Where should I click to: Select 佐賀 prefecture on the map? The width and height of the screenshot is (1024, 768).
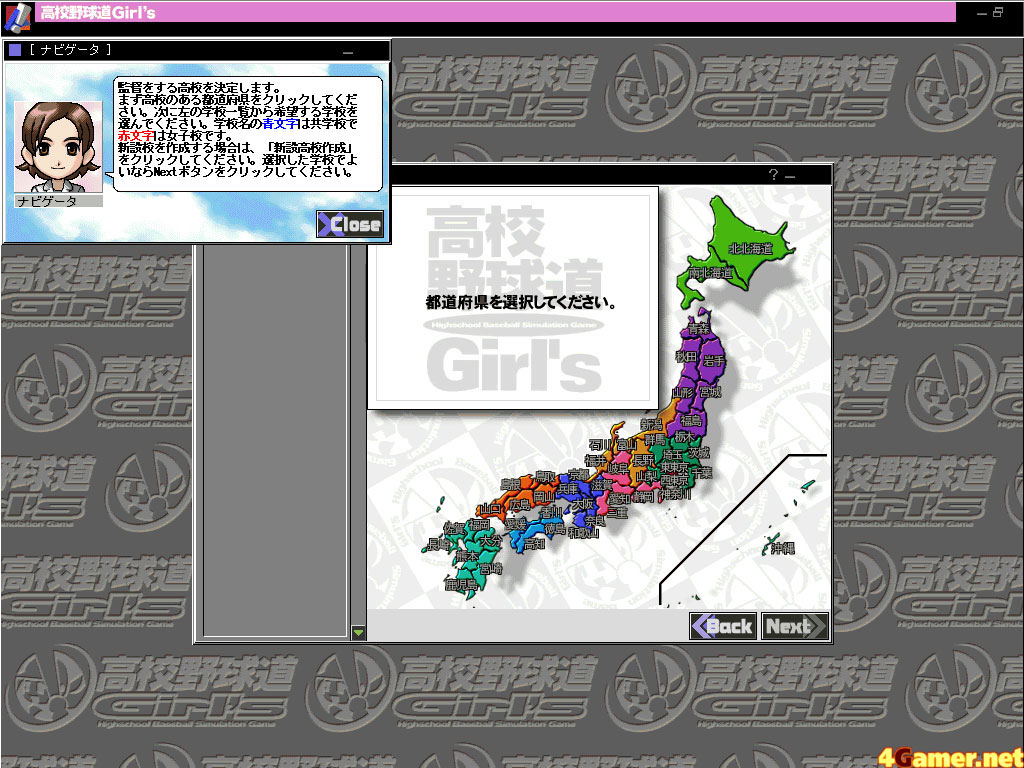454,528
